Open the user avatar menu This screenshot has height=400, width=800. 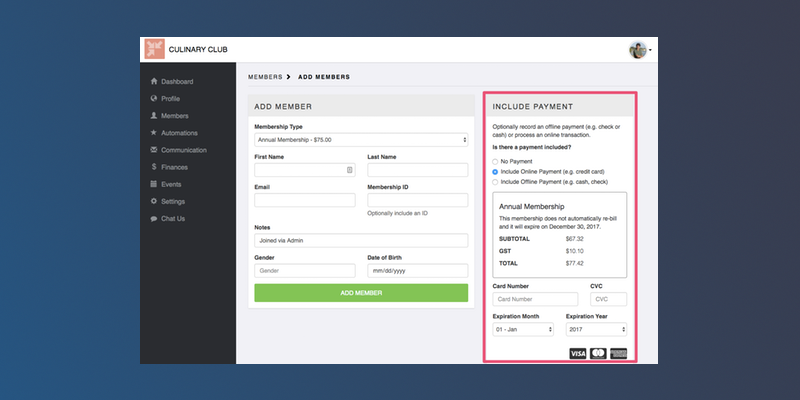(x=640, y=50)
